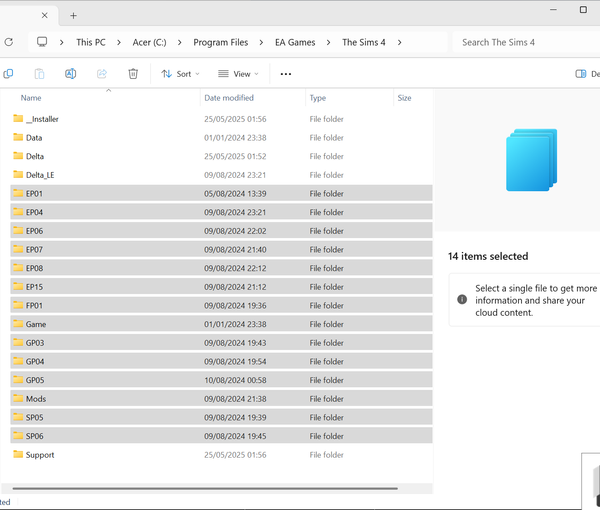Sort by Date modified column header
The image size is (600, 510).
coord(229,98)
